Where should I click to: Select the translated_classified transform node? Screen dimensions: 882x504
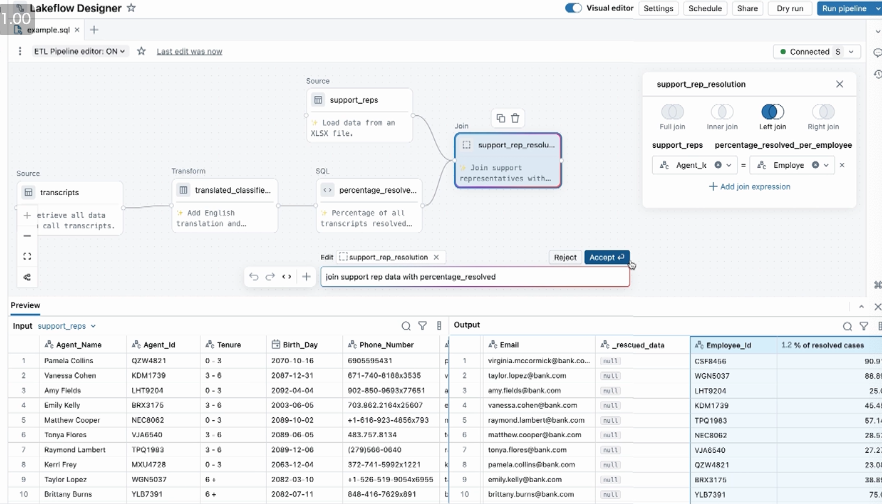point(224,206)
